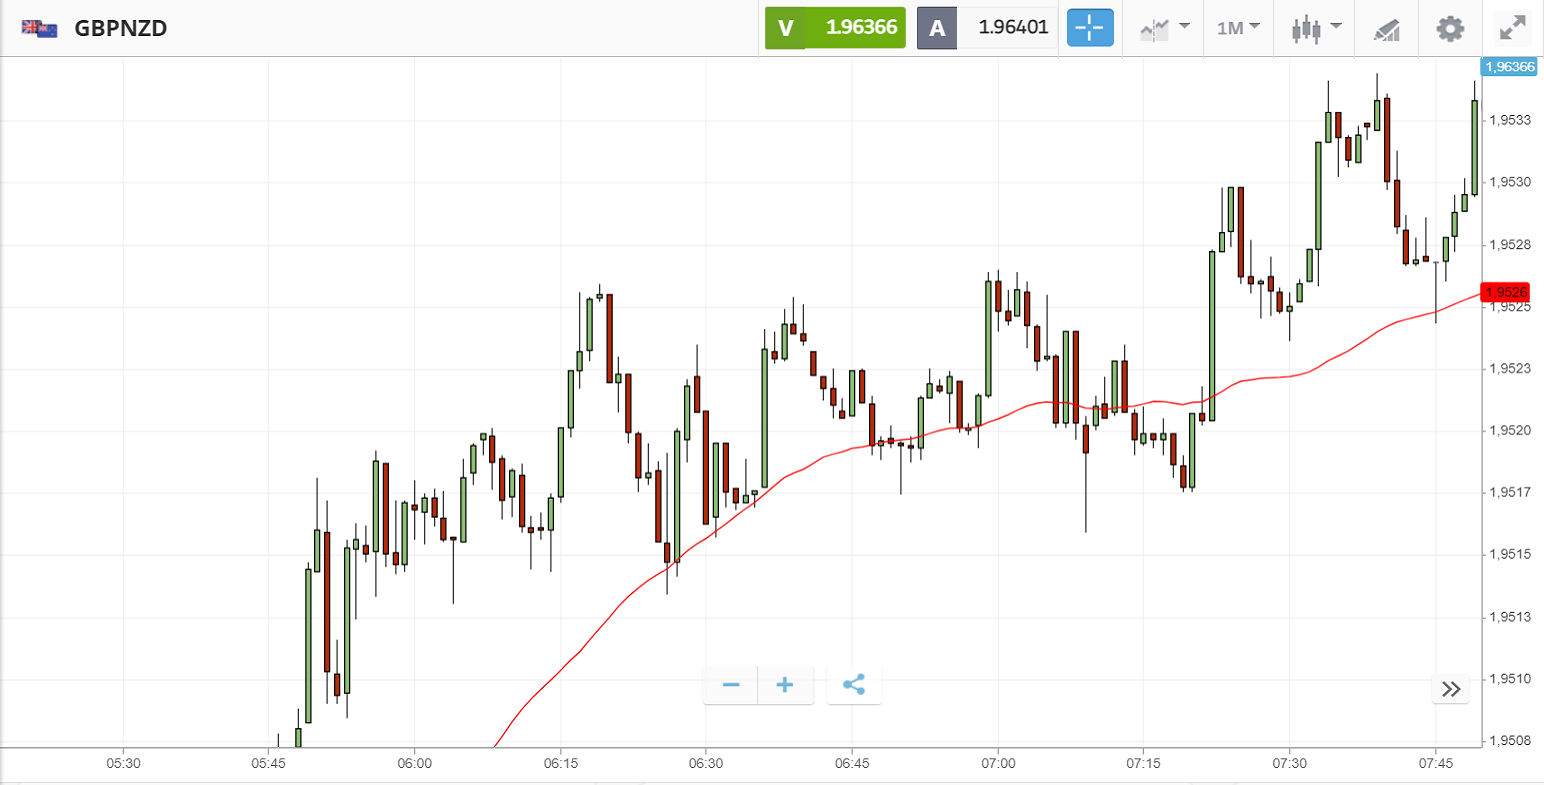Click the red moving average price label
The width and height of the screenshot is (1544, 785).
[1506, 292]
